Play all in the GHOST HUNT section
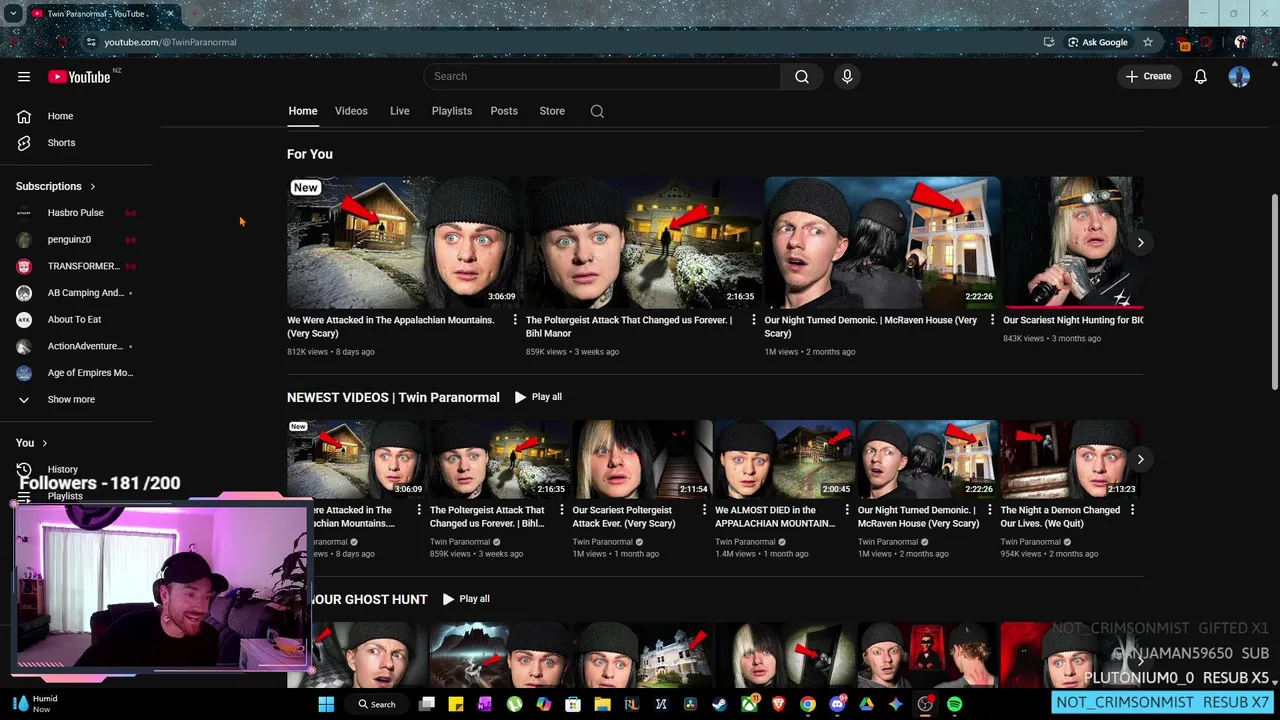 pyautogui.click(x=466, y=599)
